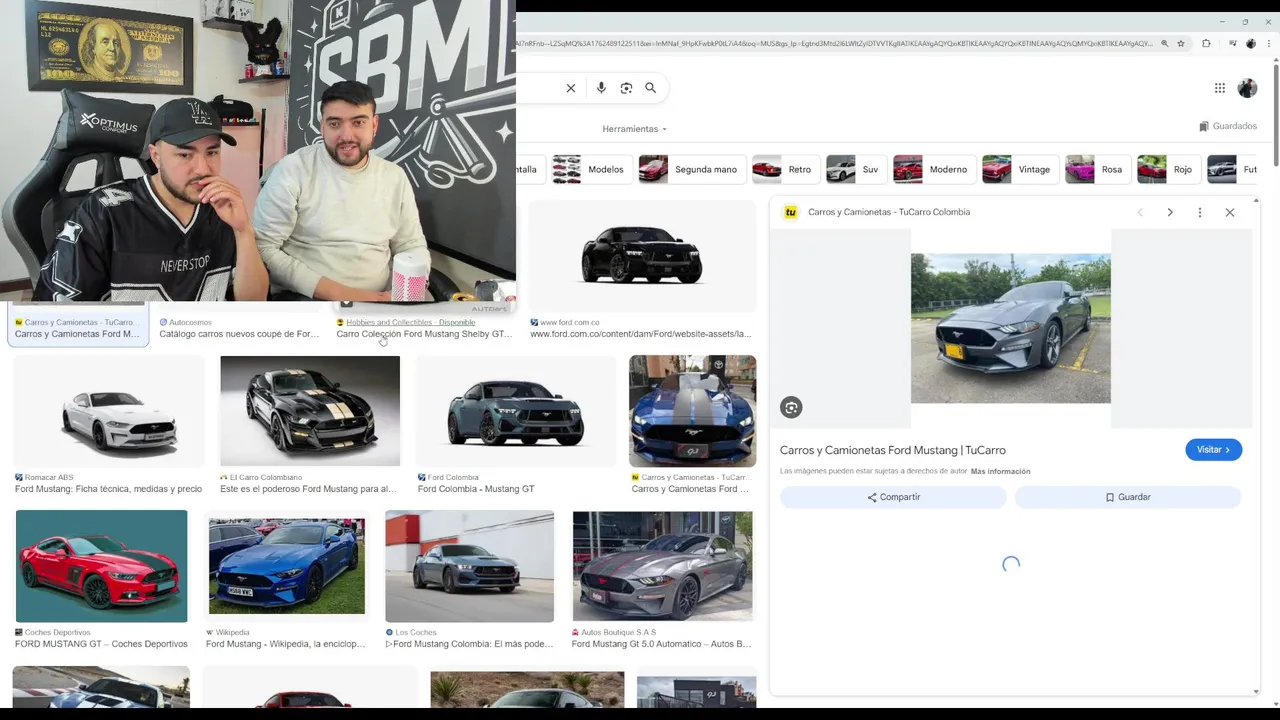This screenshot has height=720, width=1280.
Task: Start voice search with the microphone icon
Action: 601,88
